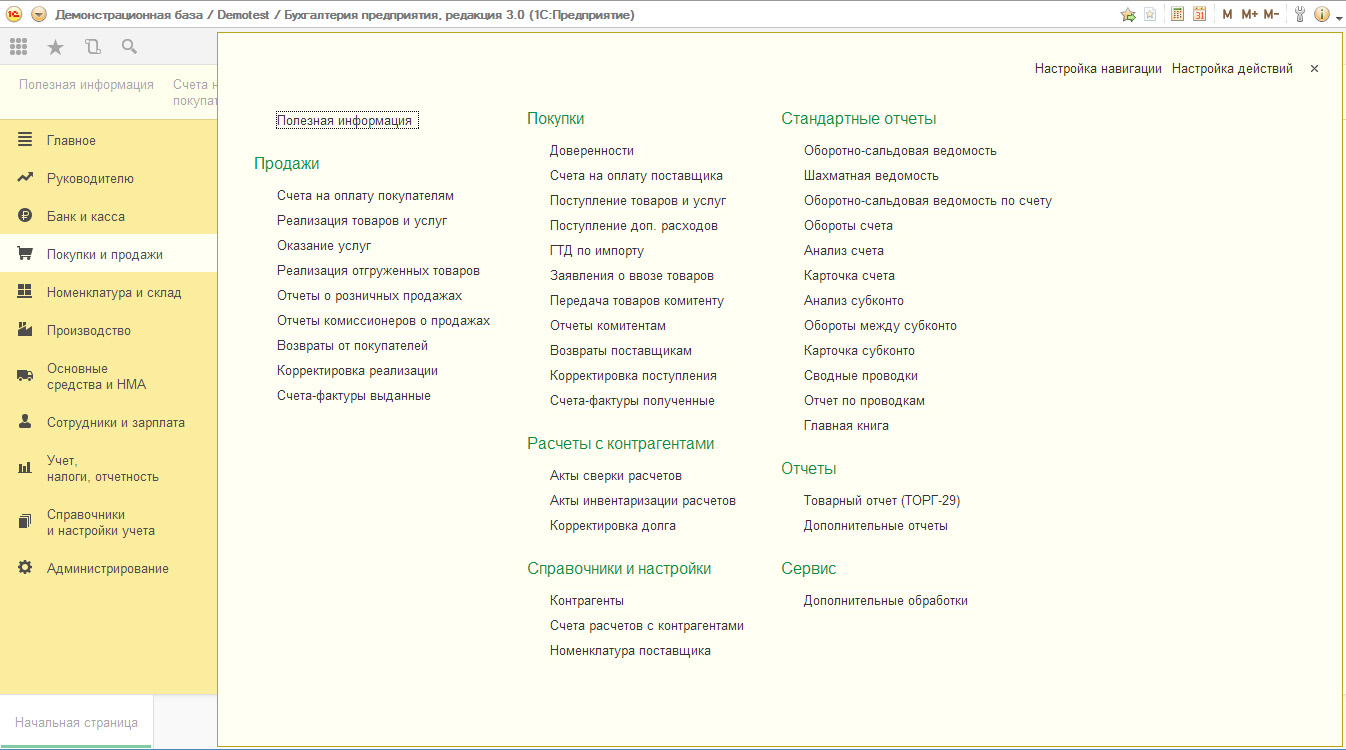This screenshot has height=750, width=1346.
Task: Open Полезная информация in function menu
Action: 345,121
